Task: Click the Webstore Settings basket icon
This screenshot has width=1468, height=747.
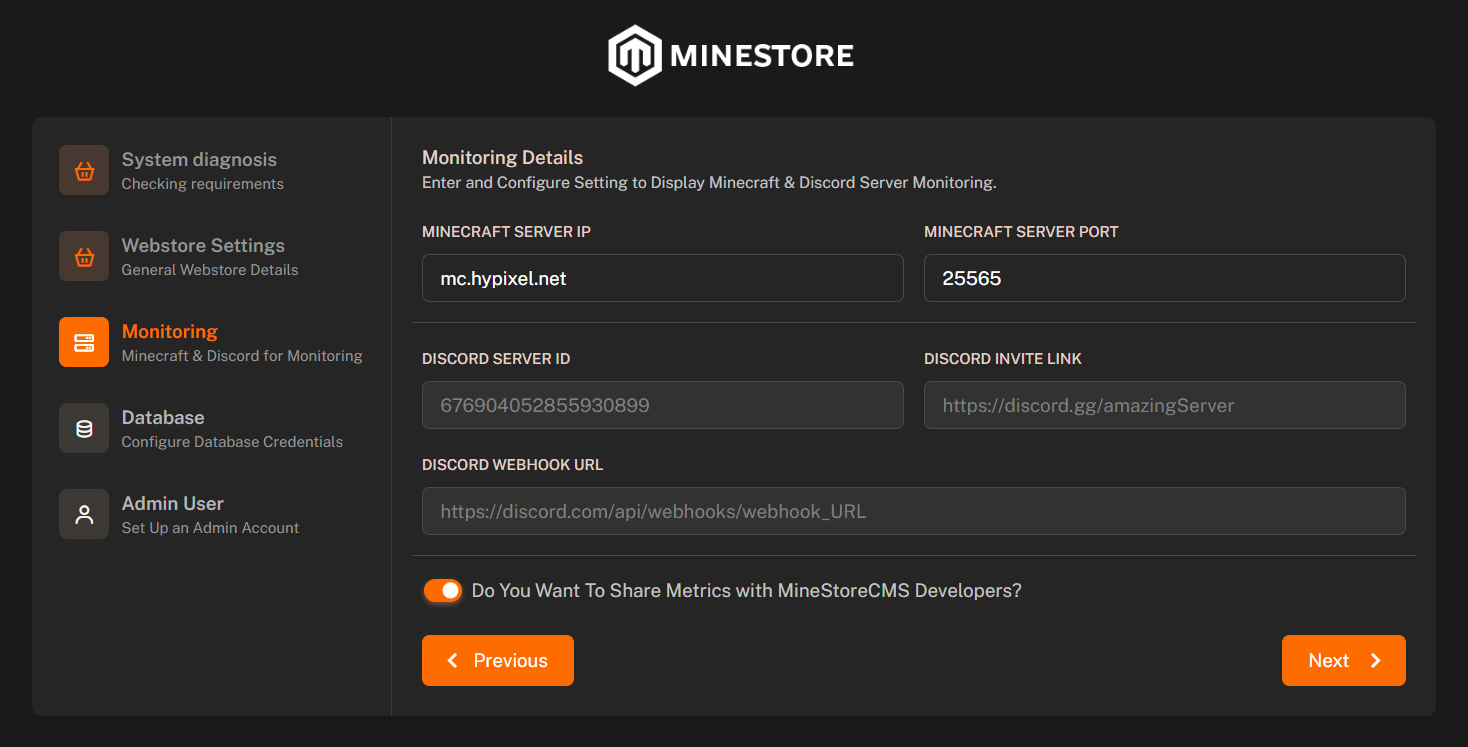Action: coord(84,256)
